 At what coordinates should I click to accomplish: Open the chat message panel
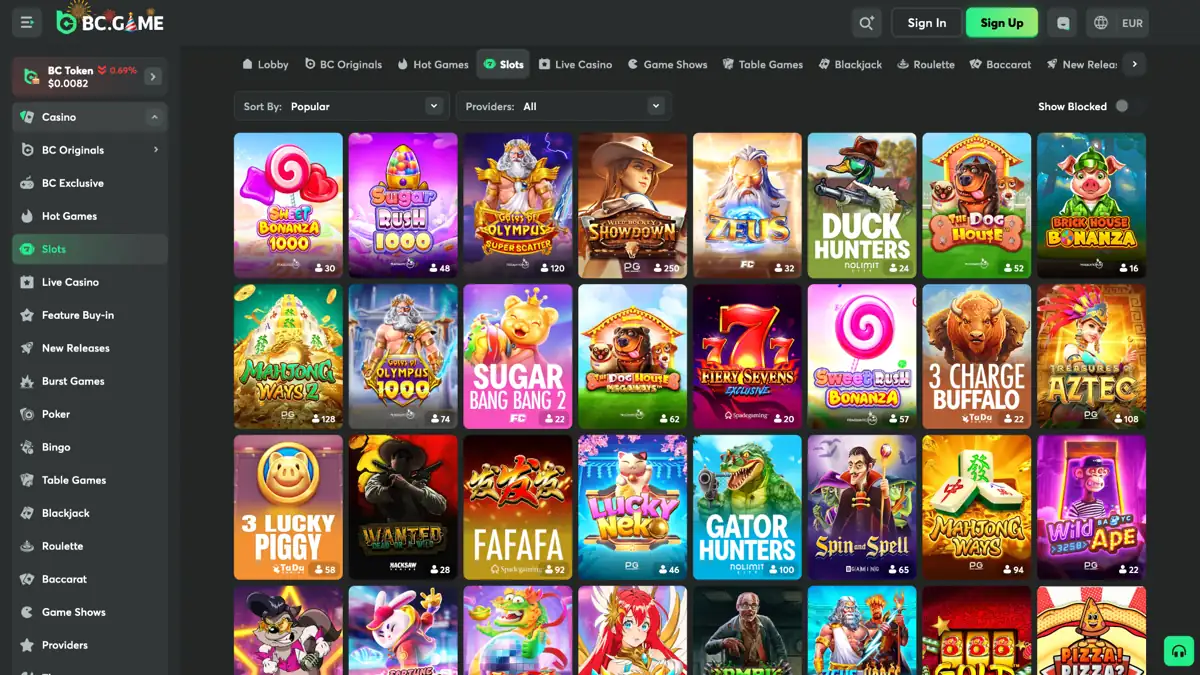[x=1062, y=22]
